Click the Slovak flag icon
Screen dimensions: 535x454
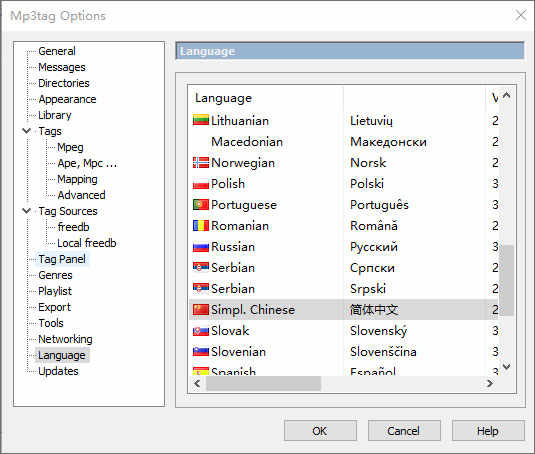pos(201,331)
